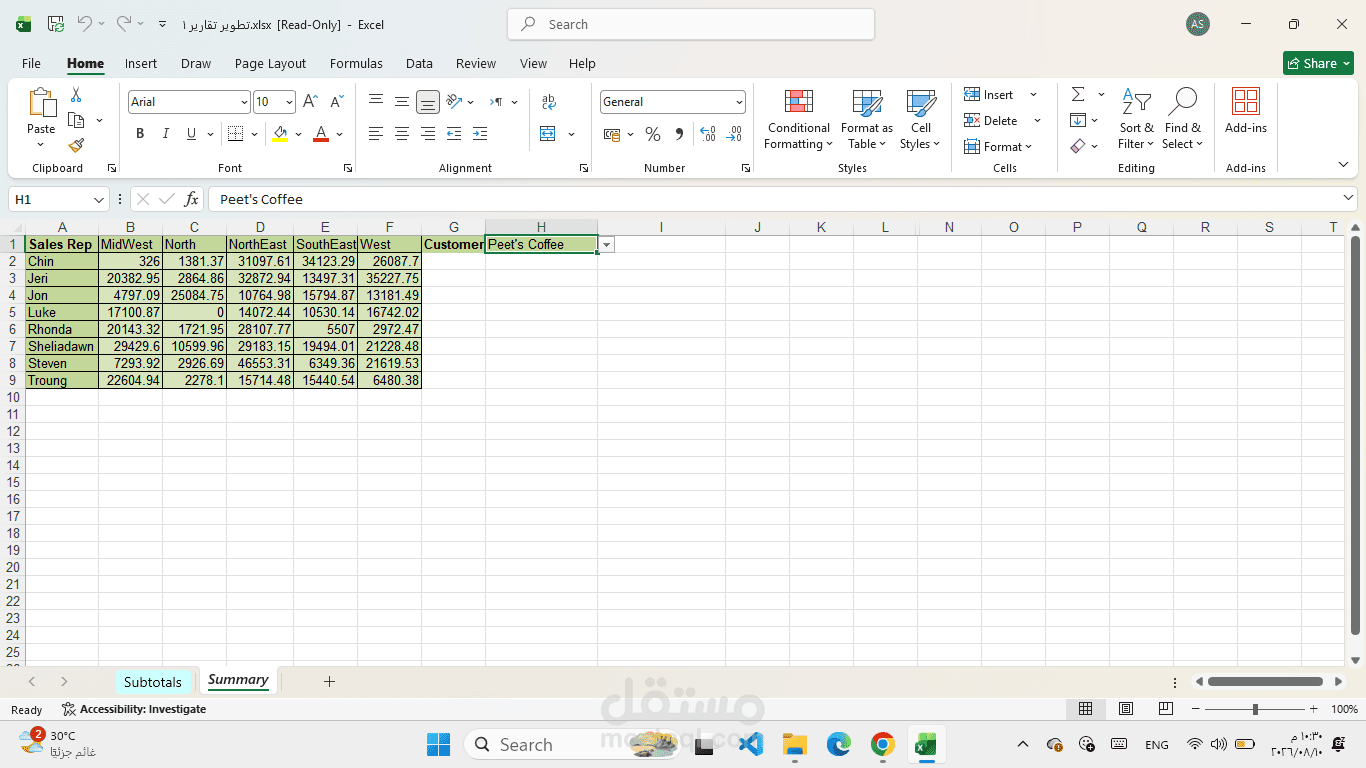Increase font size with the large A
Viewport: 1366px width, 768px height.
310,102
